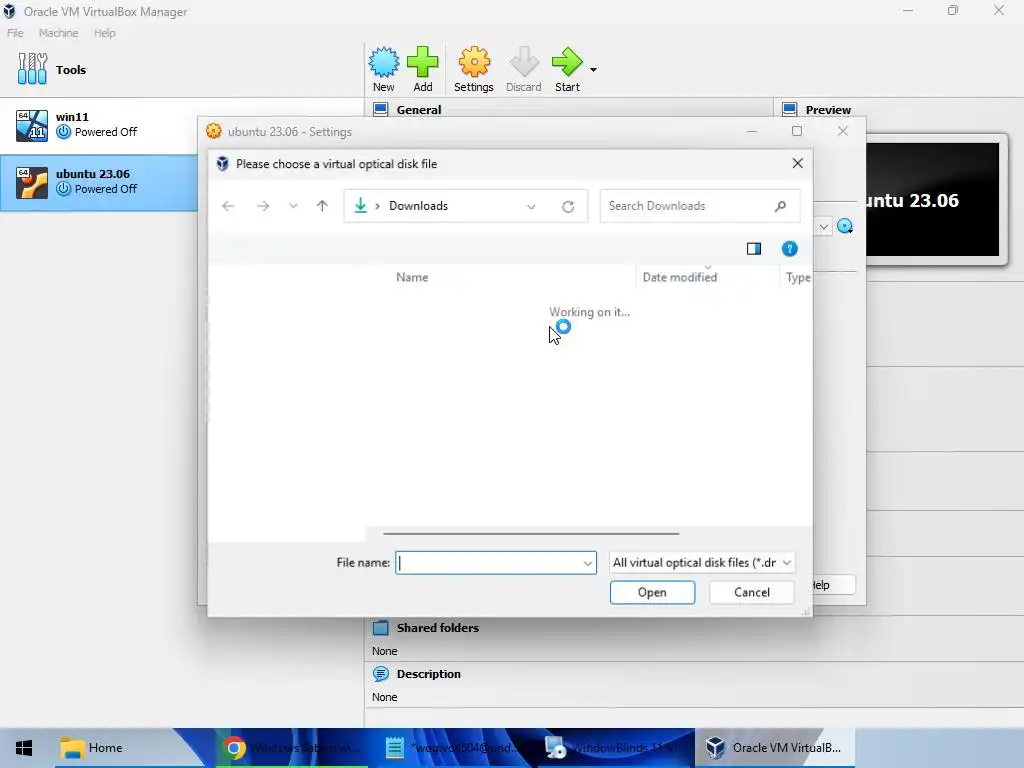Expand the Start button dropdown arrow
Viewport: 1024px width, 768px height.
click(x=593, y=69)
